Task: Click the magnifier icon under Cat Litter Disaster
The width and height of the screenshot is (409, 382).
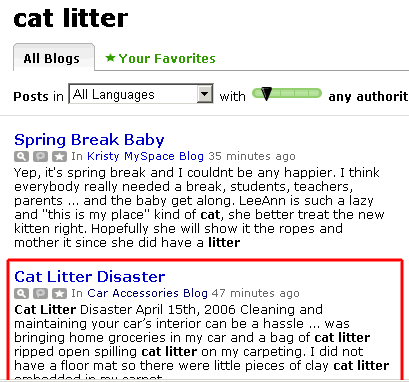Action: (x=21, y=293)
